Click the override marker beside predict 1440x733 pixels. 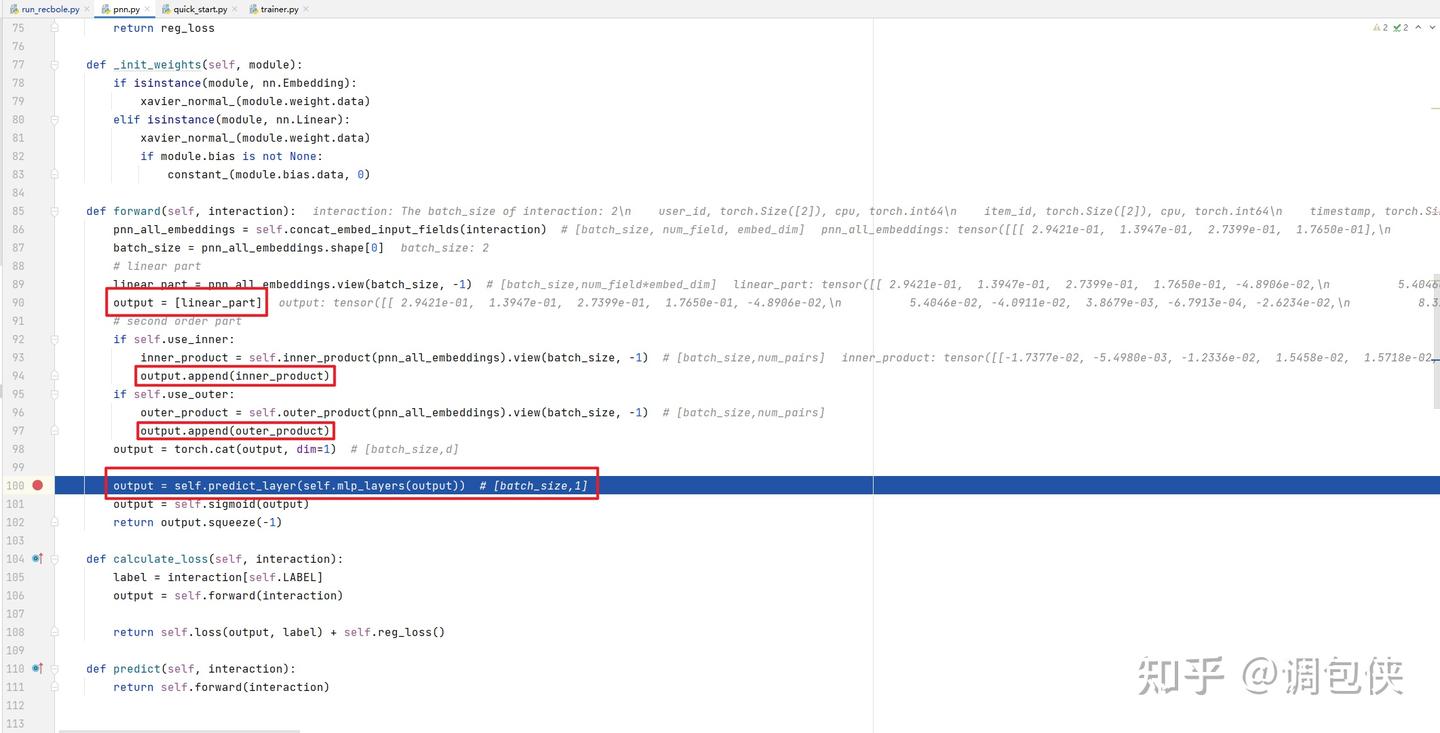(38, 668)
